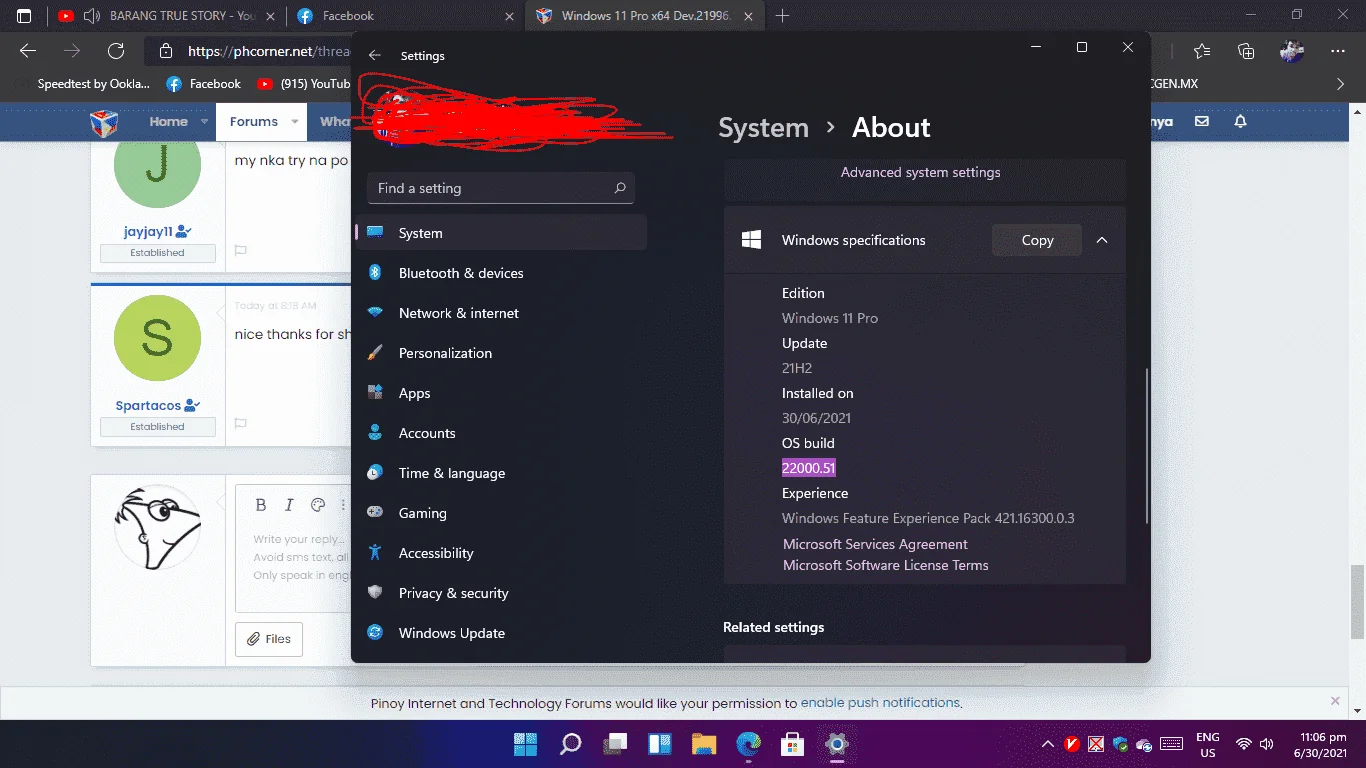
Task: Click the Personalization paintbrush icon
Action: 375,353
